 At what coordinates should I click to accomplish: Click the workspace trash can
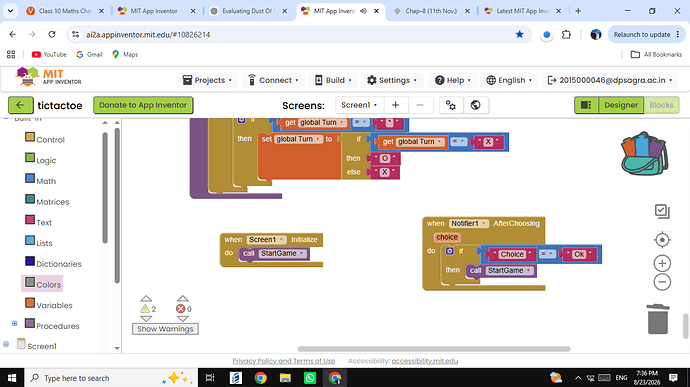pyautogui.click(x=658, y=319)
